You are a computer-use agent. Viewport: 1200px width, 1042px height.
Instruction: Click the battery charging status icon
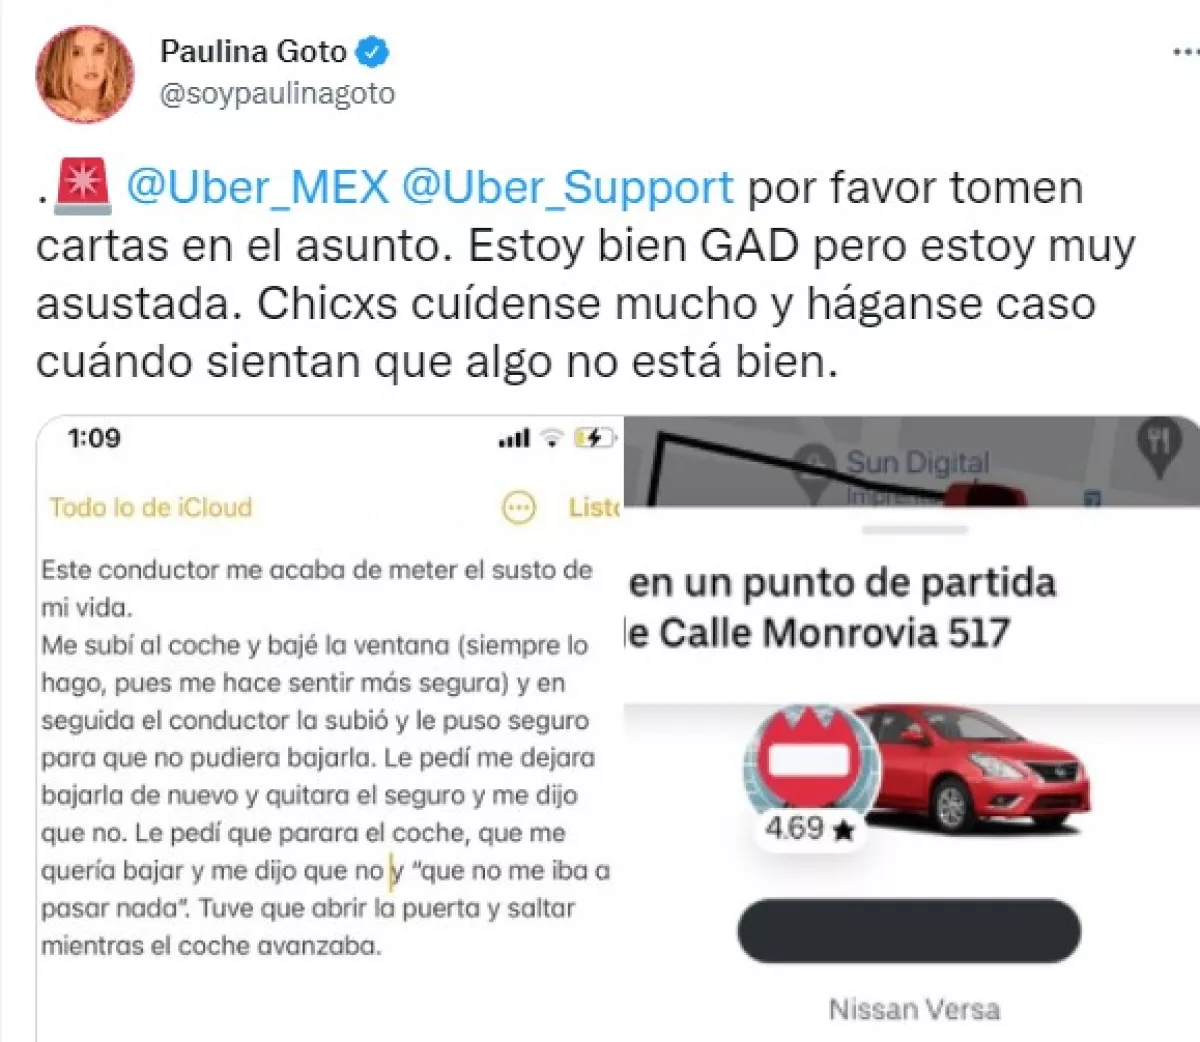point(596,438)
